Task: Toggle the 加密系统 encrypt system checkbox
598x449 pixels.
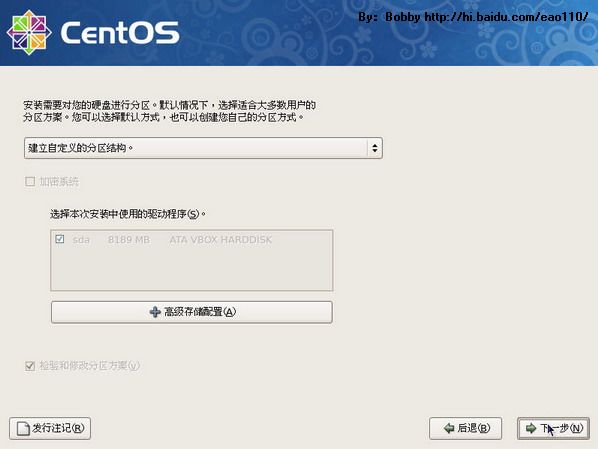Action: click(30, 182)
